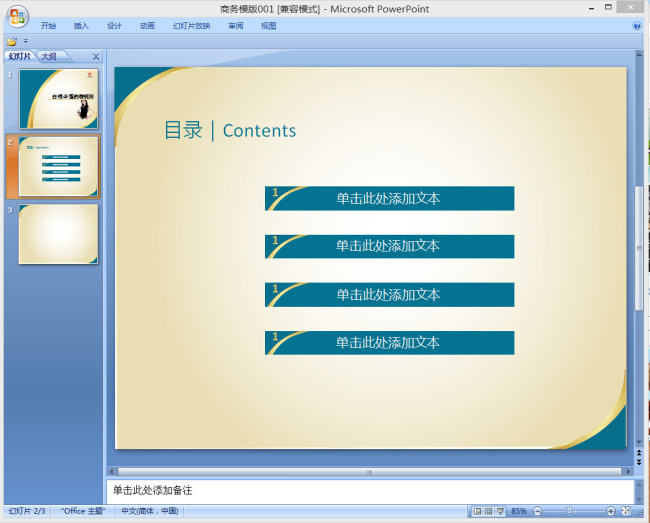Switch to the 大纲 outline tab
The width and height of the screenshot is (650, 523).
(49, 56)
